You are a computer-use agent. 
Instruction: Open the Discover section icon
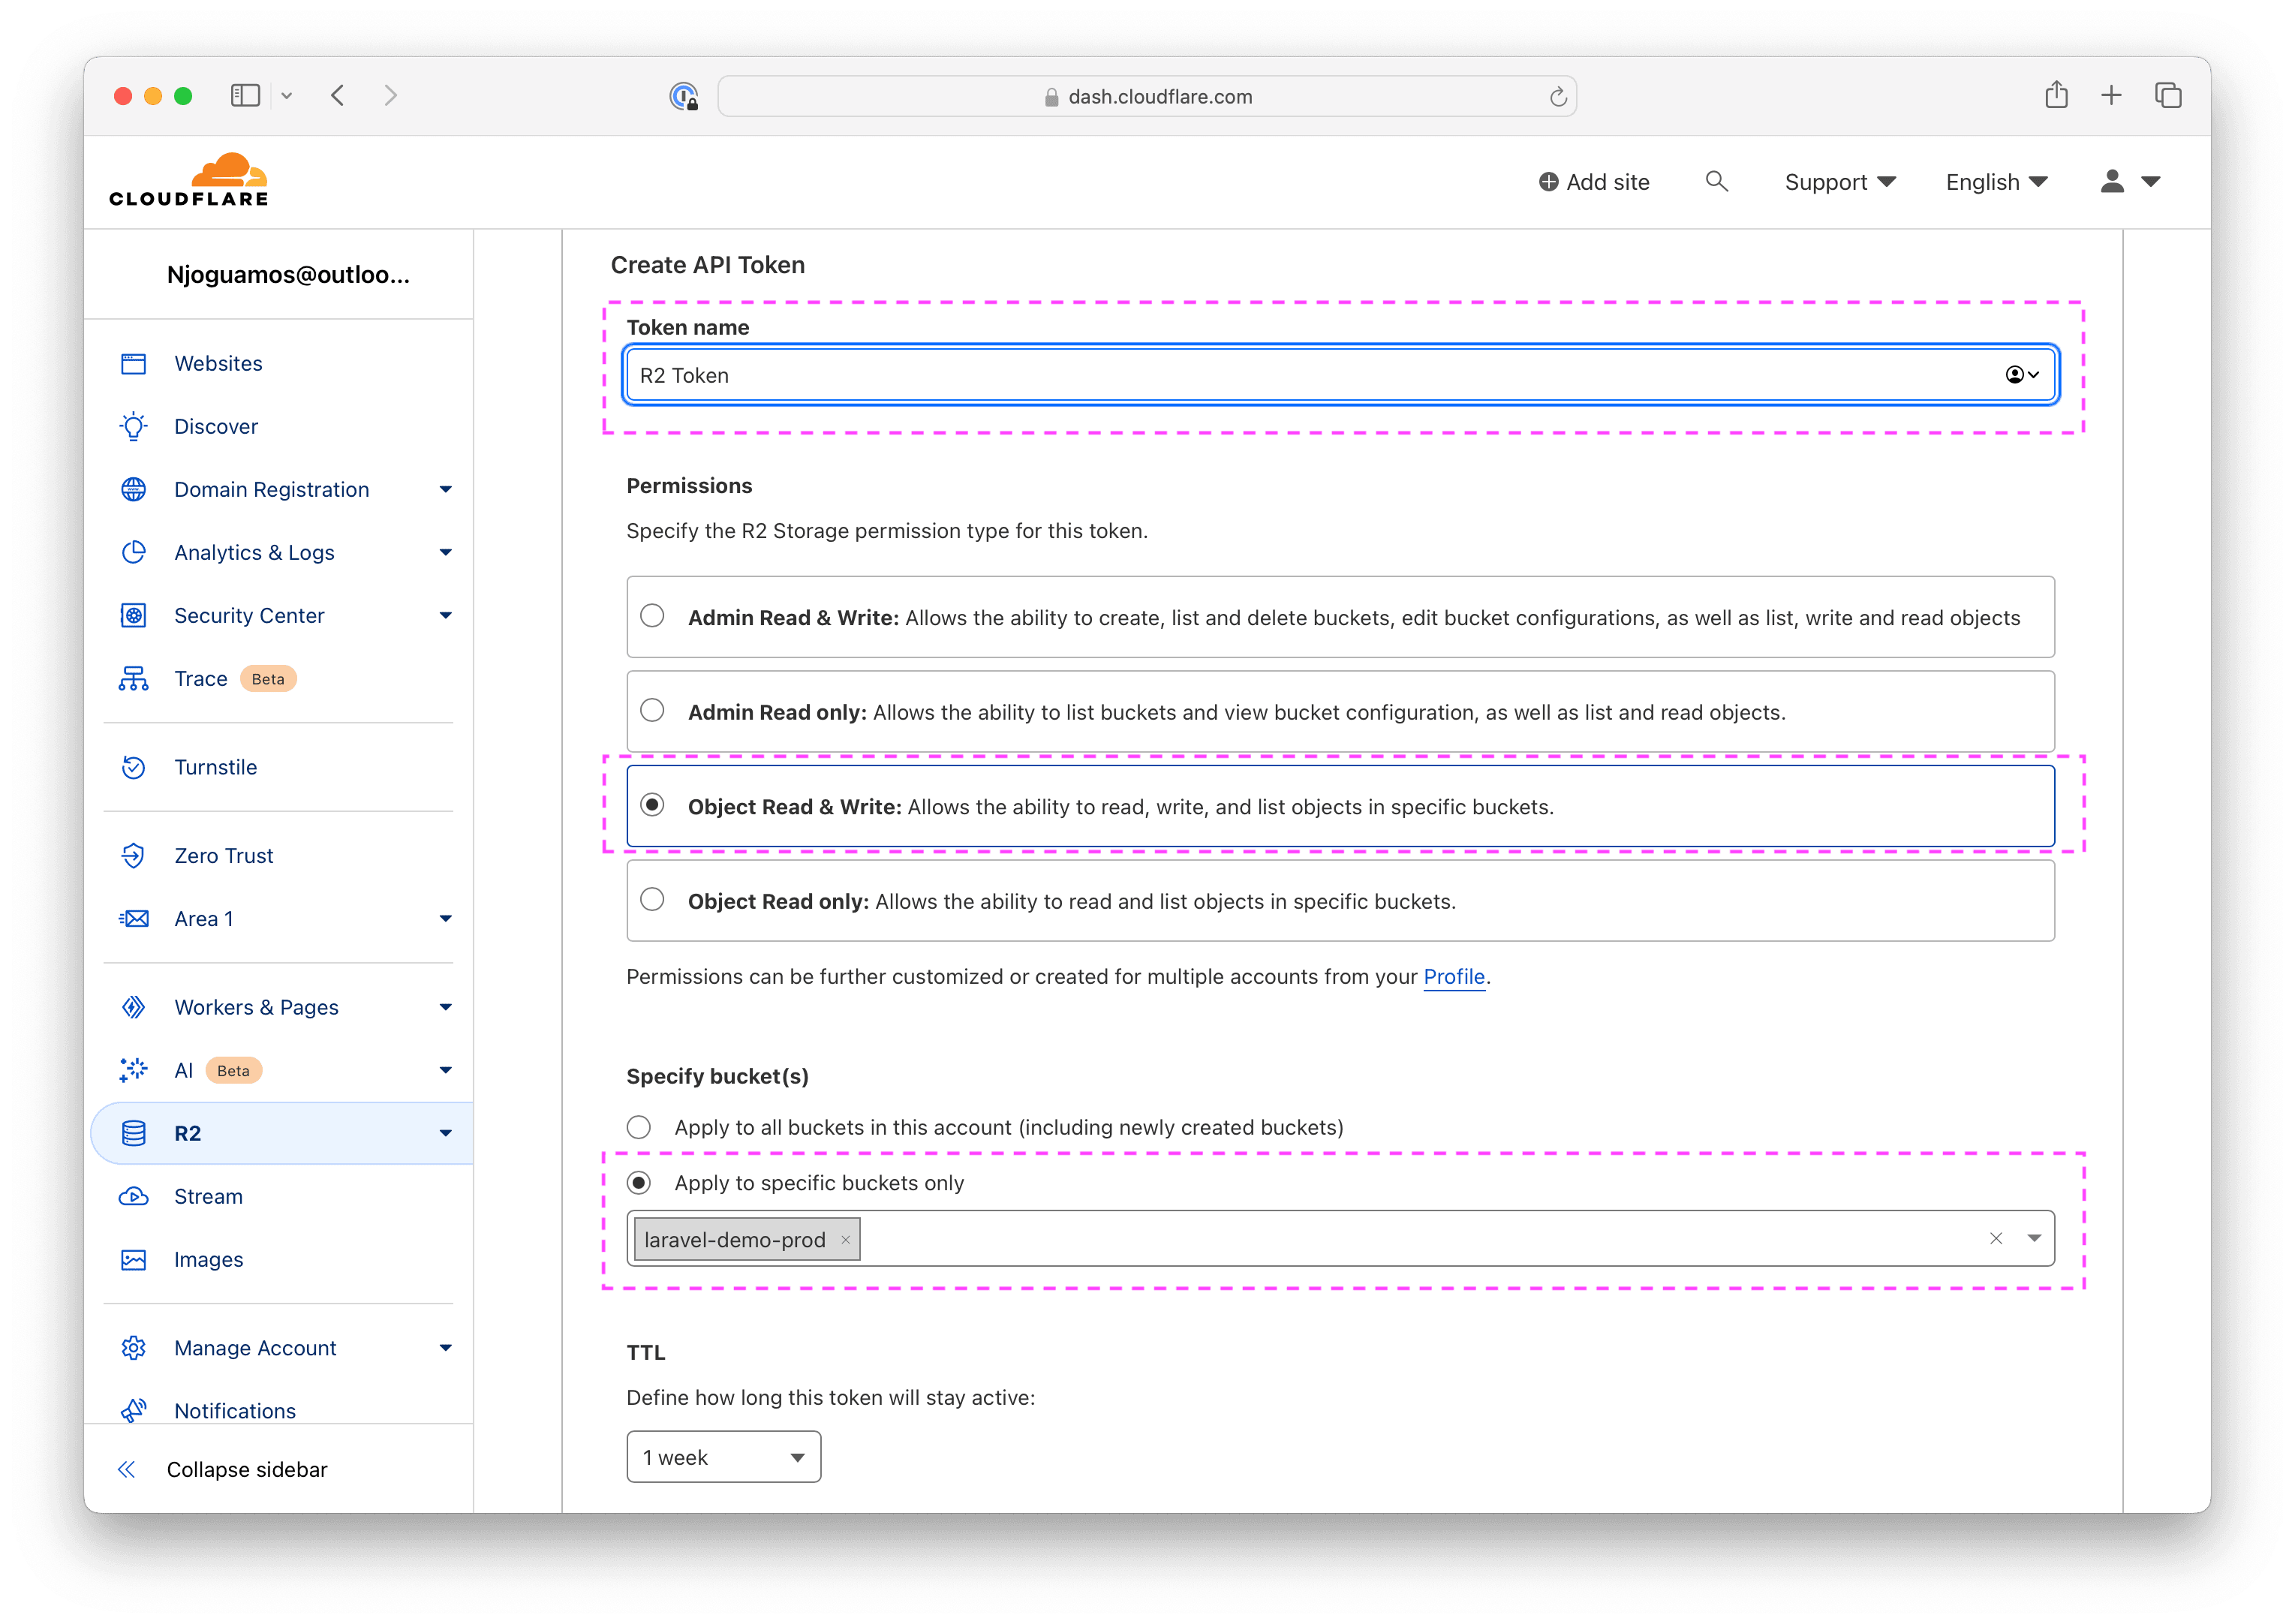pyautogui.click(x=134, y=426)
